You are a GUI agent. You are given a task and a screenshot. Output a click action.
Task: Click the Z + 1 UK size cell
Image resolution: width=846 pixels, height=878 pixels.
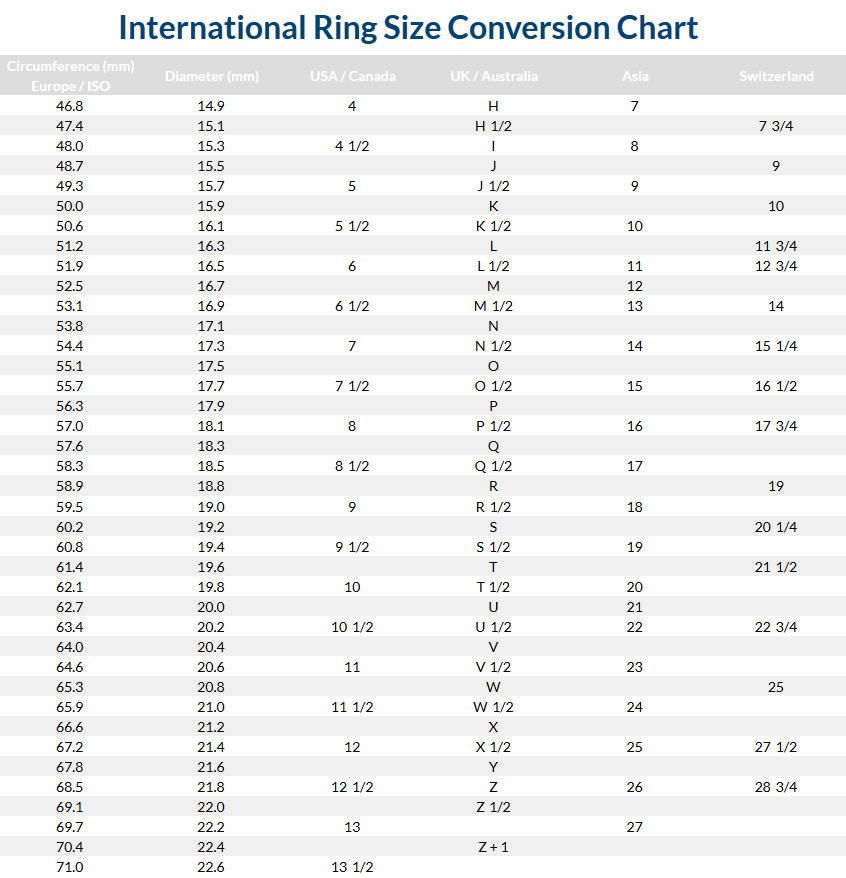(x=493, y=847)
